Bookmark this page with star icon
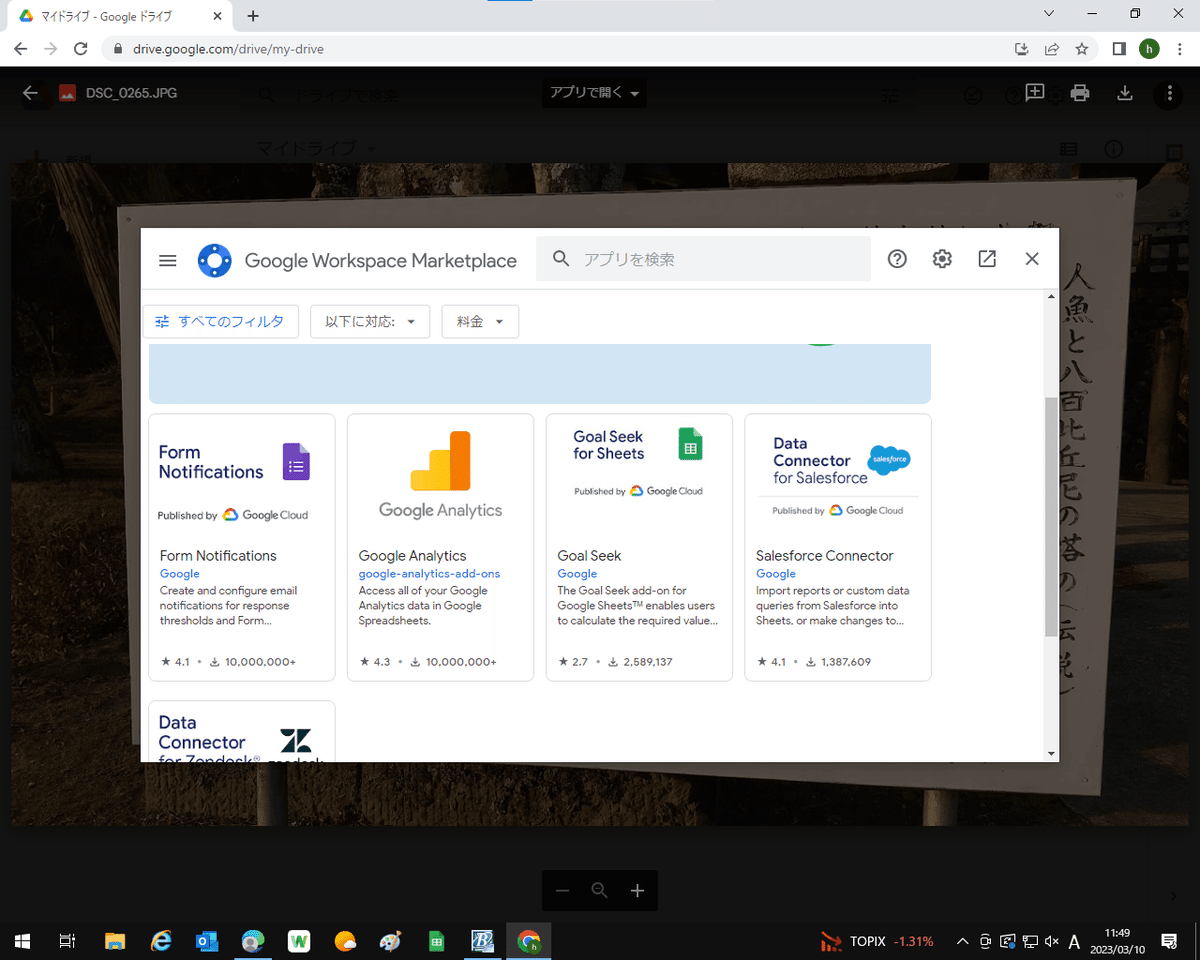The width and height of the screenshot is (1200, 960). point(1081,49)
